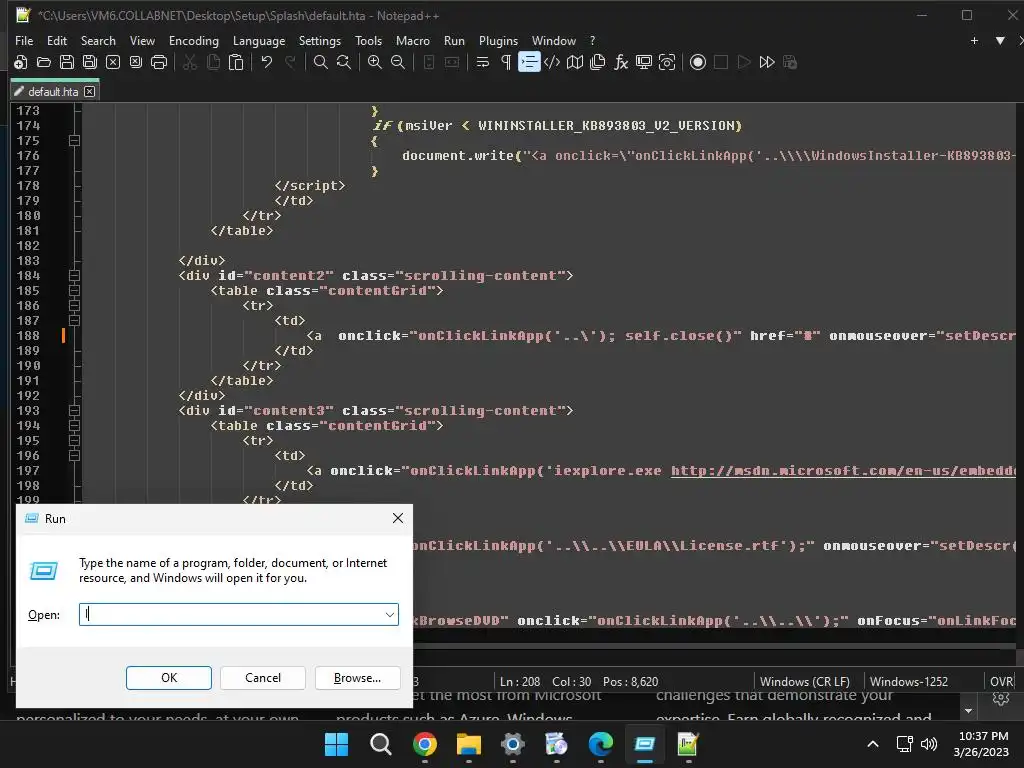Click Browse... in the Run dialog
Viewport: 1024px width, 768px height.
(x=357, y=678)
